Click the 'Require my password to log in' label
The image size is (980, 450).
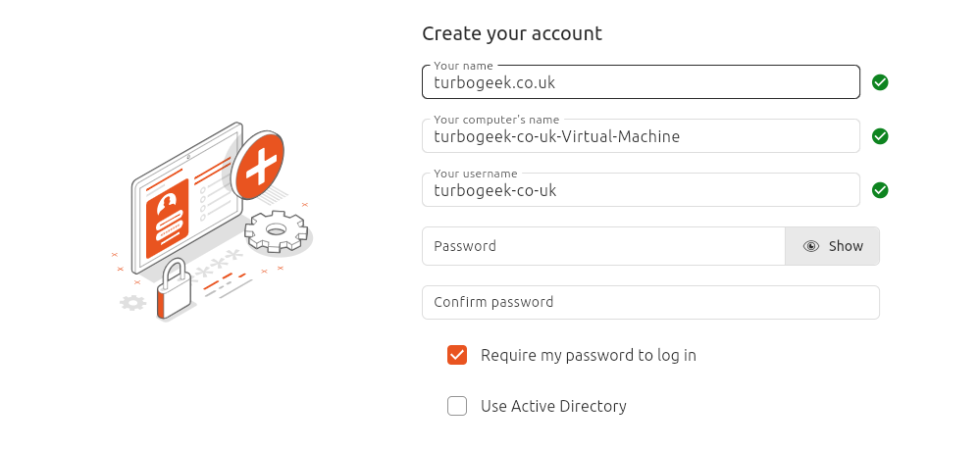[588, 355]
